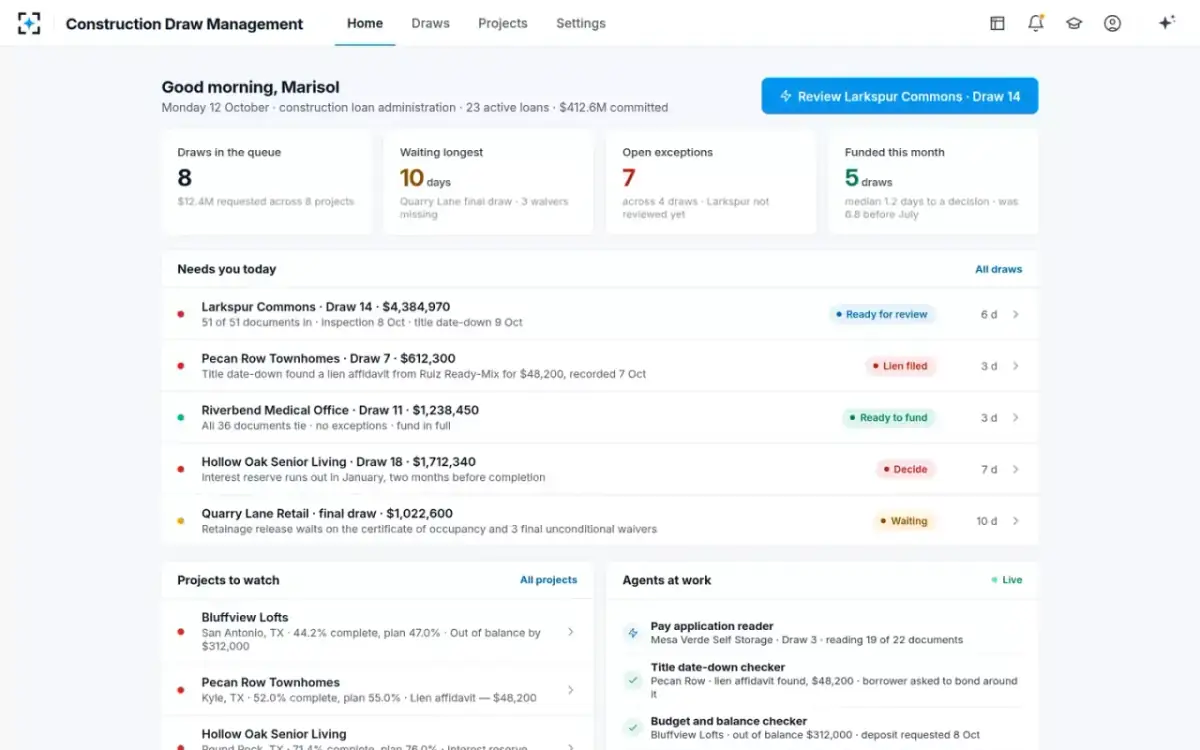Open the Projects tab
This screenshot has height=750, width=1200.
(503, 23)
